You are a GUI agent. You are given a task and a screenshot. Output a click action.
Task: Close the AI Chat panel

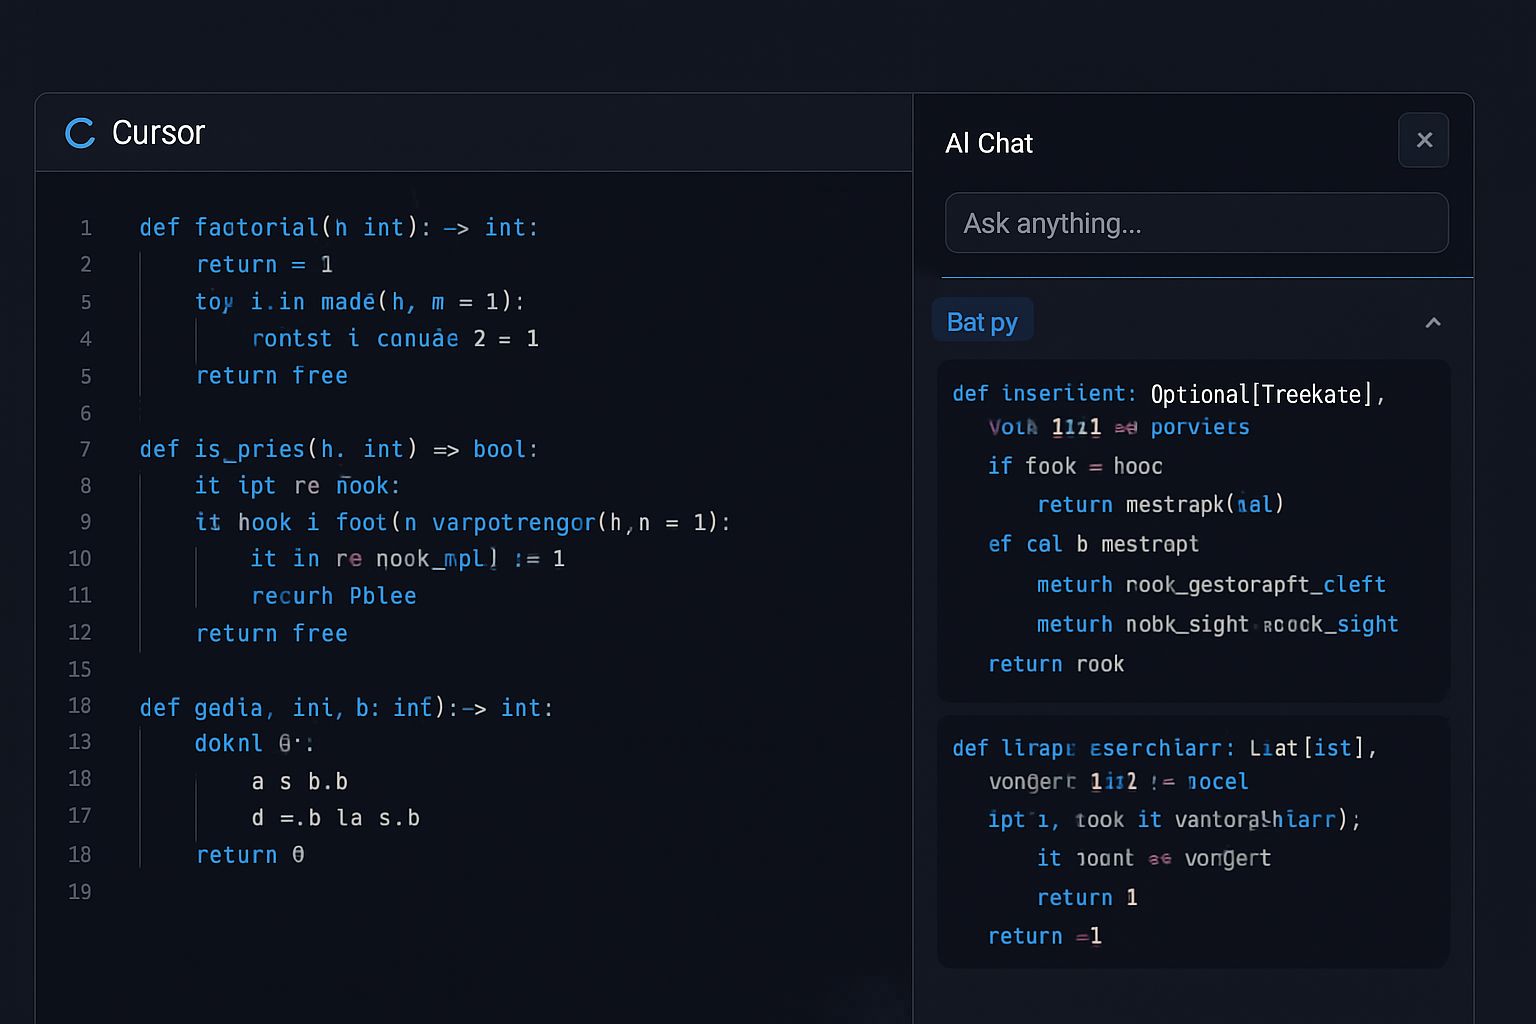coord(1423,140)
